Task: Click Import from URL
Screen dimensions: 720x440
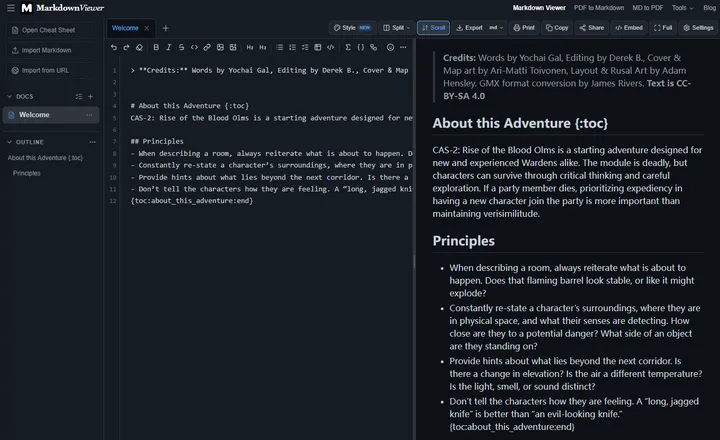Action: click(x=51, y=71)
